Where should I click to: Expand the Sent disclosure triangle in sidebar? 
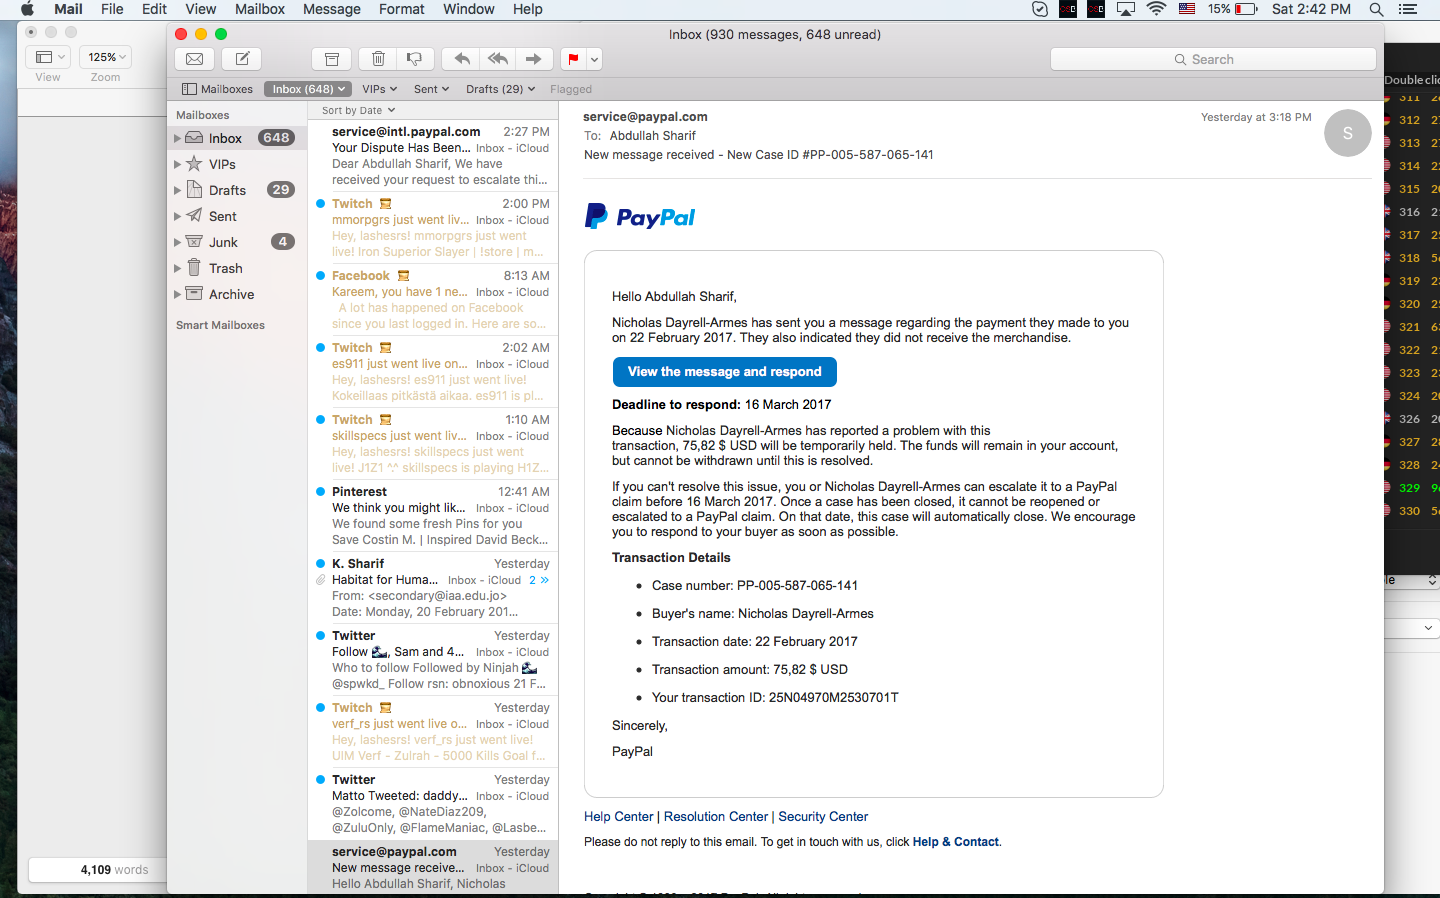click(178, 216)
